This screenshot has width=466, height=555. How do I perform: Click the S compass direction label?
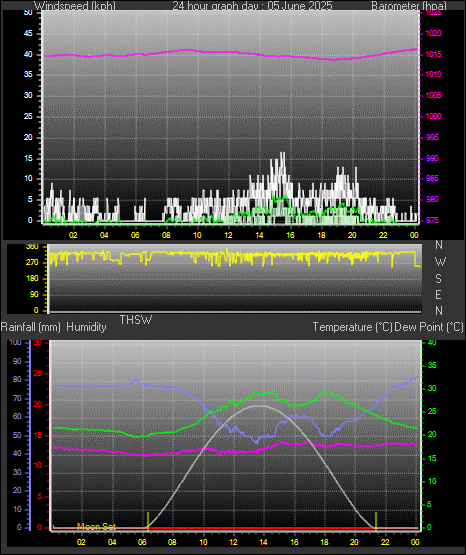coord(438,279)
